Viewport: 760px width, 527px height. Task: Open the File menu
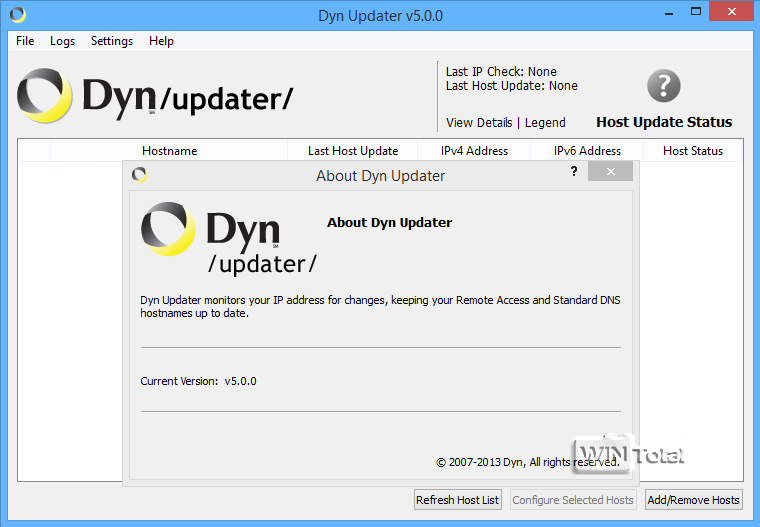coord(25,41)
